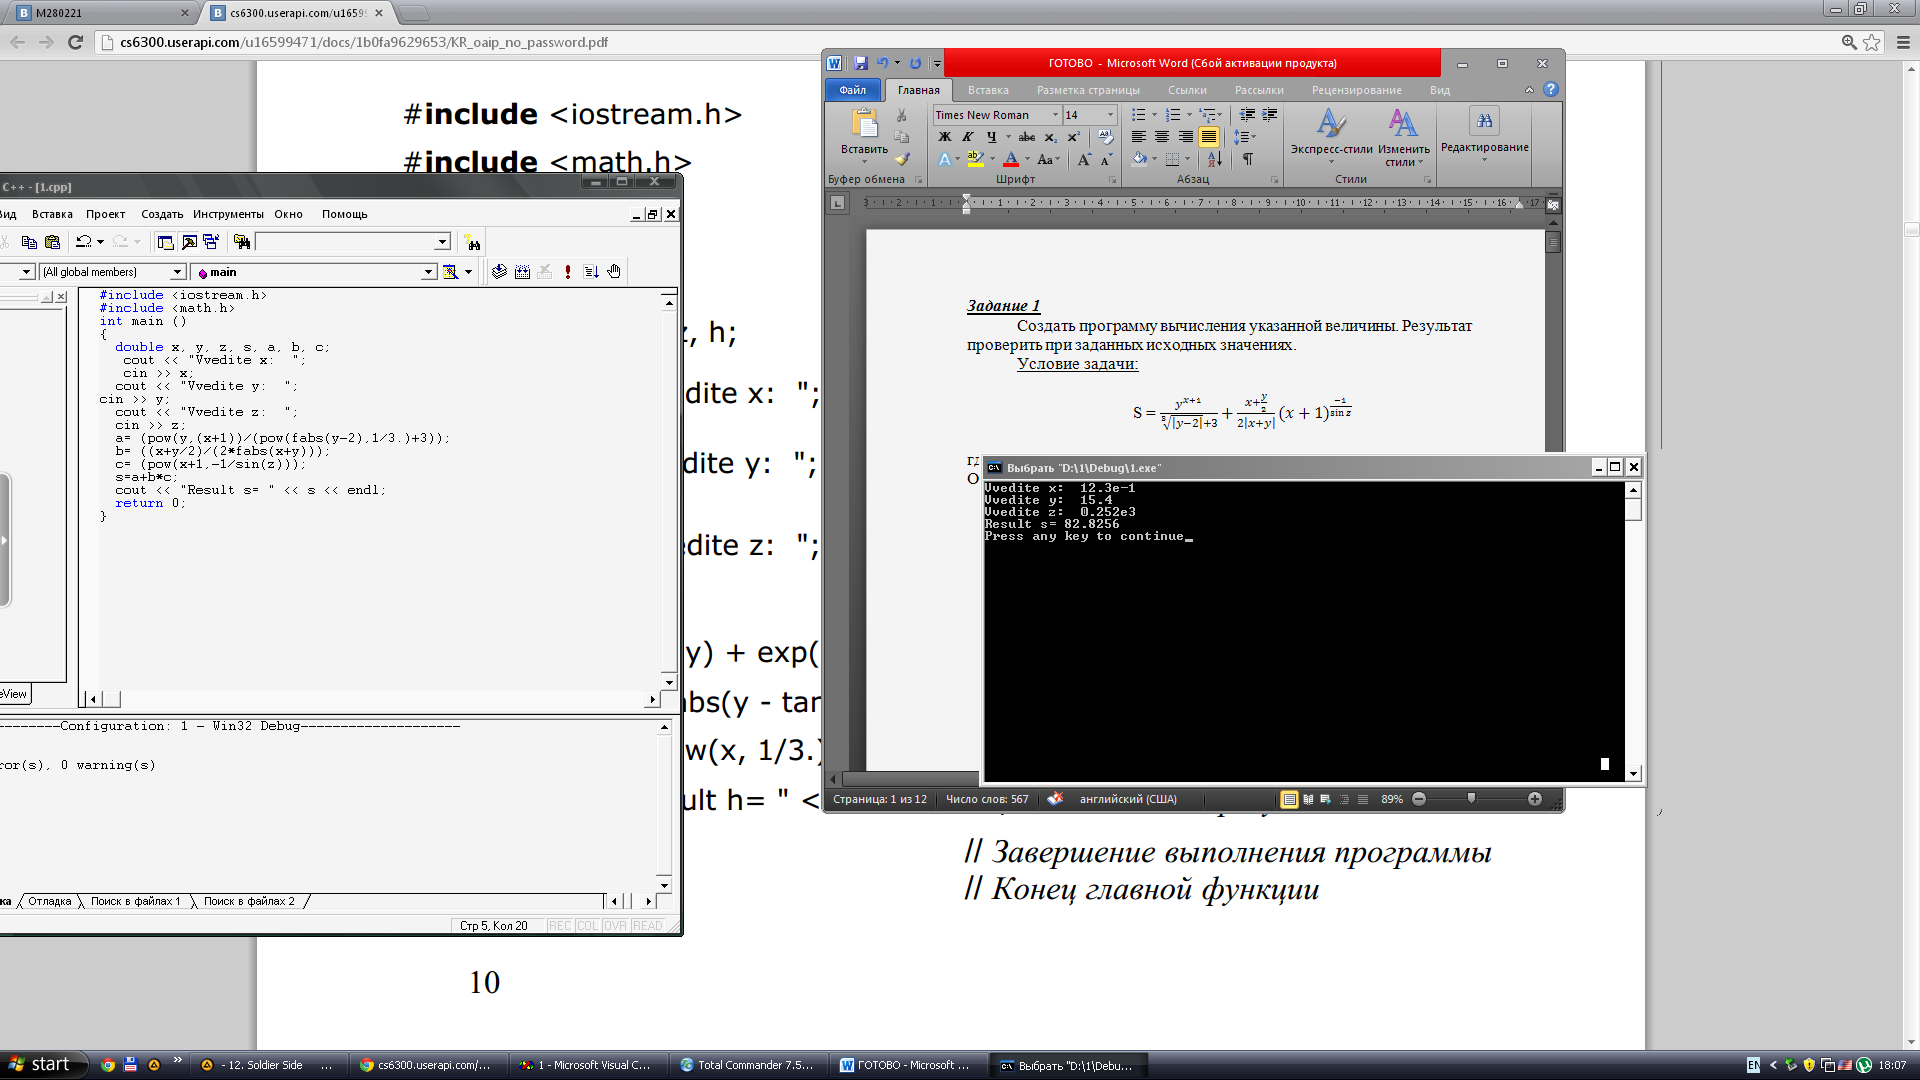Click the Word Help question mark icon
The image size is (1920, 1080).
pos(1551,89)
